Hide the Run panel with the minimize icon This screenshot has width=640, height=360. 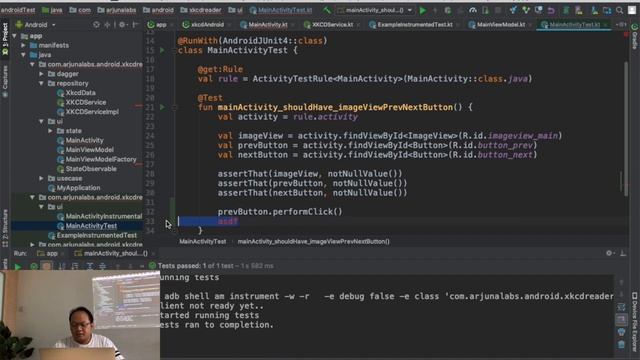(623, 253)
